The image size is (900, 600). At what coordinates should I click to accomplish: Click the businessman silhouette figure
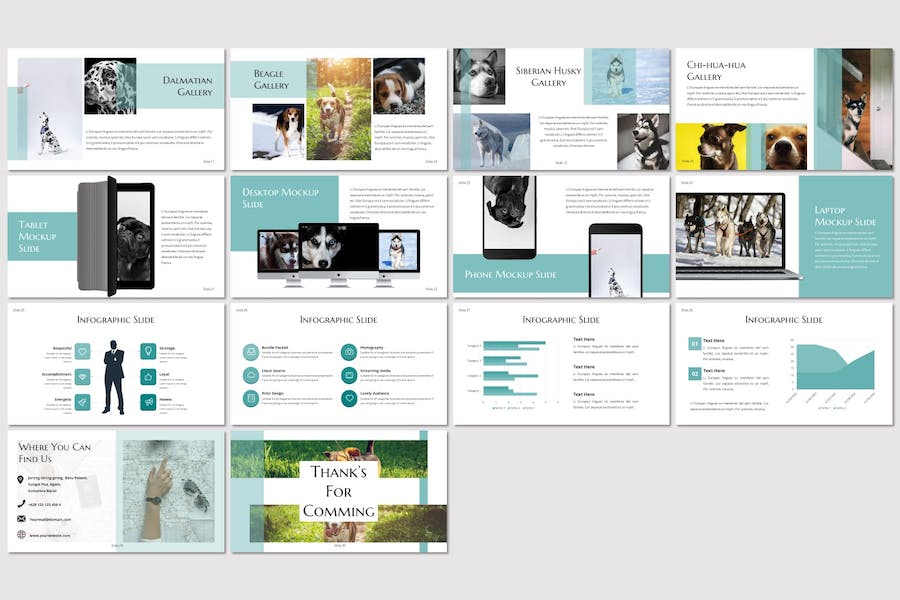[114, 377]
